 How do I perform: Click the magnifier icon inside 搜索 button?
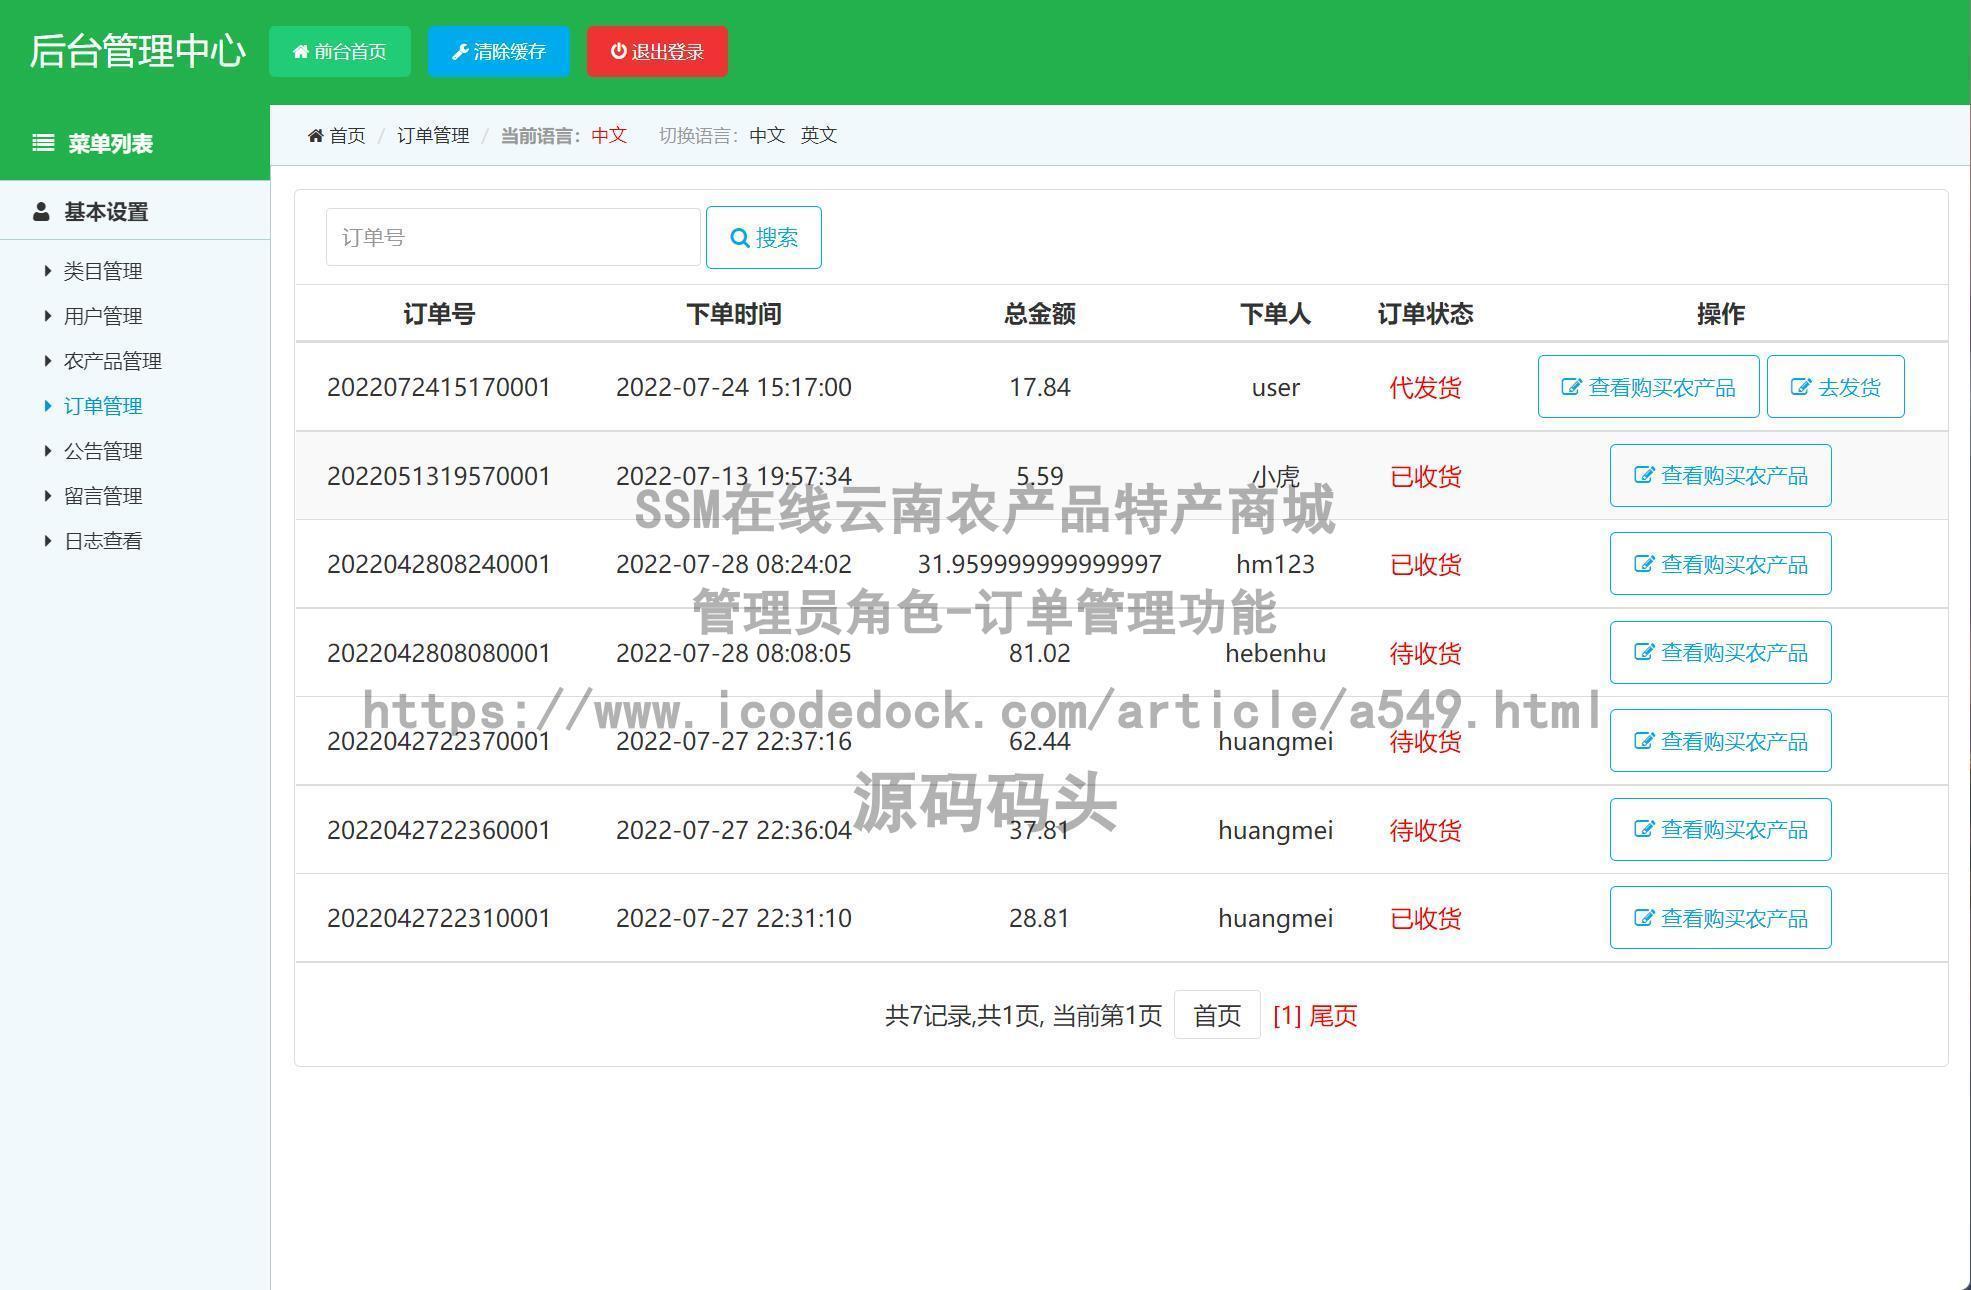pos(740,237)
